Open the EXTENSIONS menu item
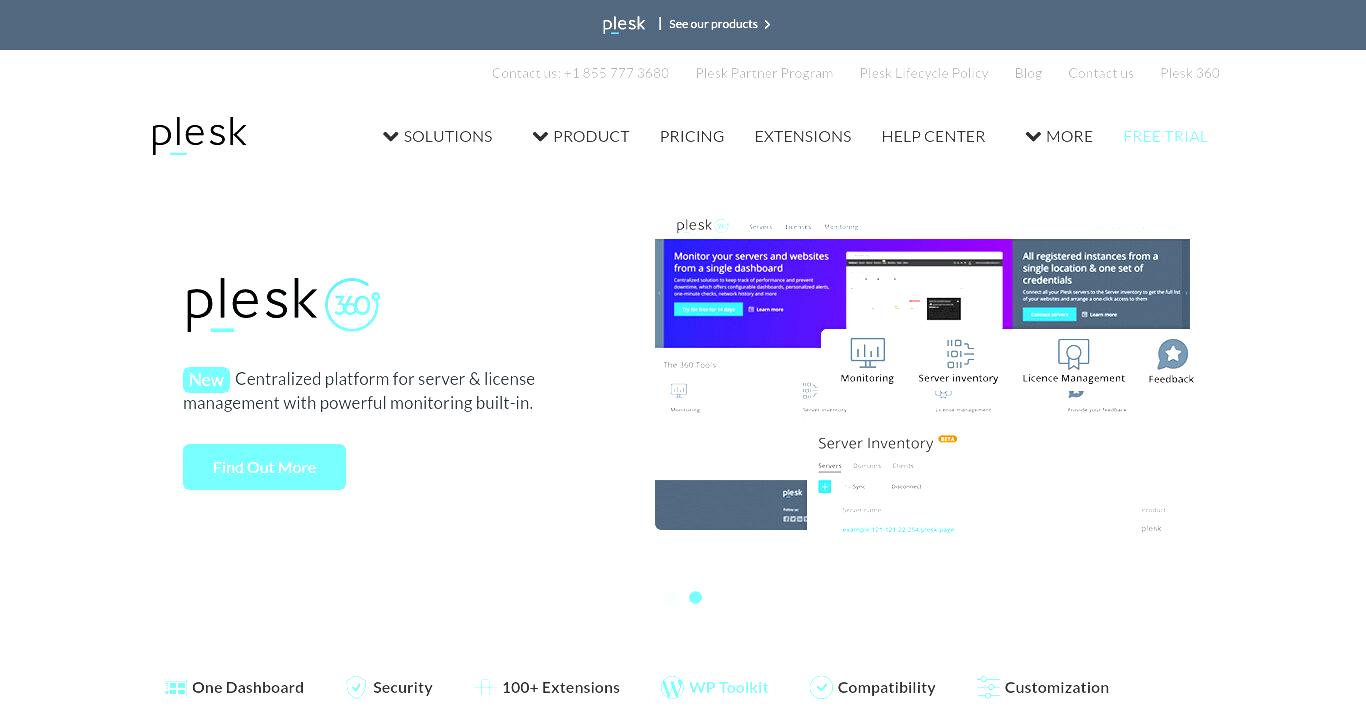This screenshot has width=1366, height=724. [x=803, y=136]
